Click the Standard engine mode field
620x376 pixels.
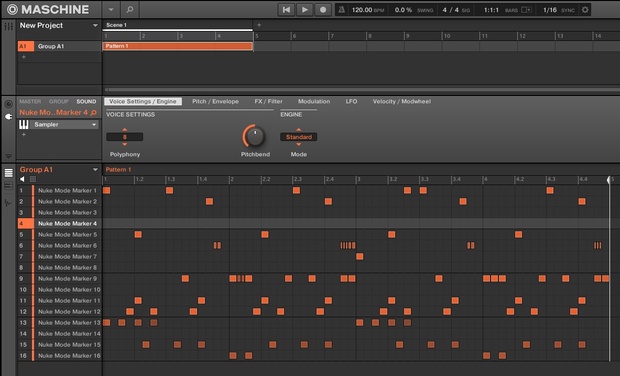coord(299,137)
